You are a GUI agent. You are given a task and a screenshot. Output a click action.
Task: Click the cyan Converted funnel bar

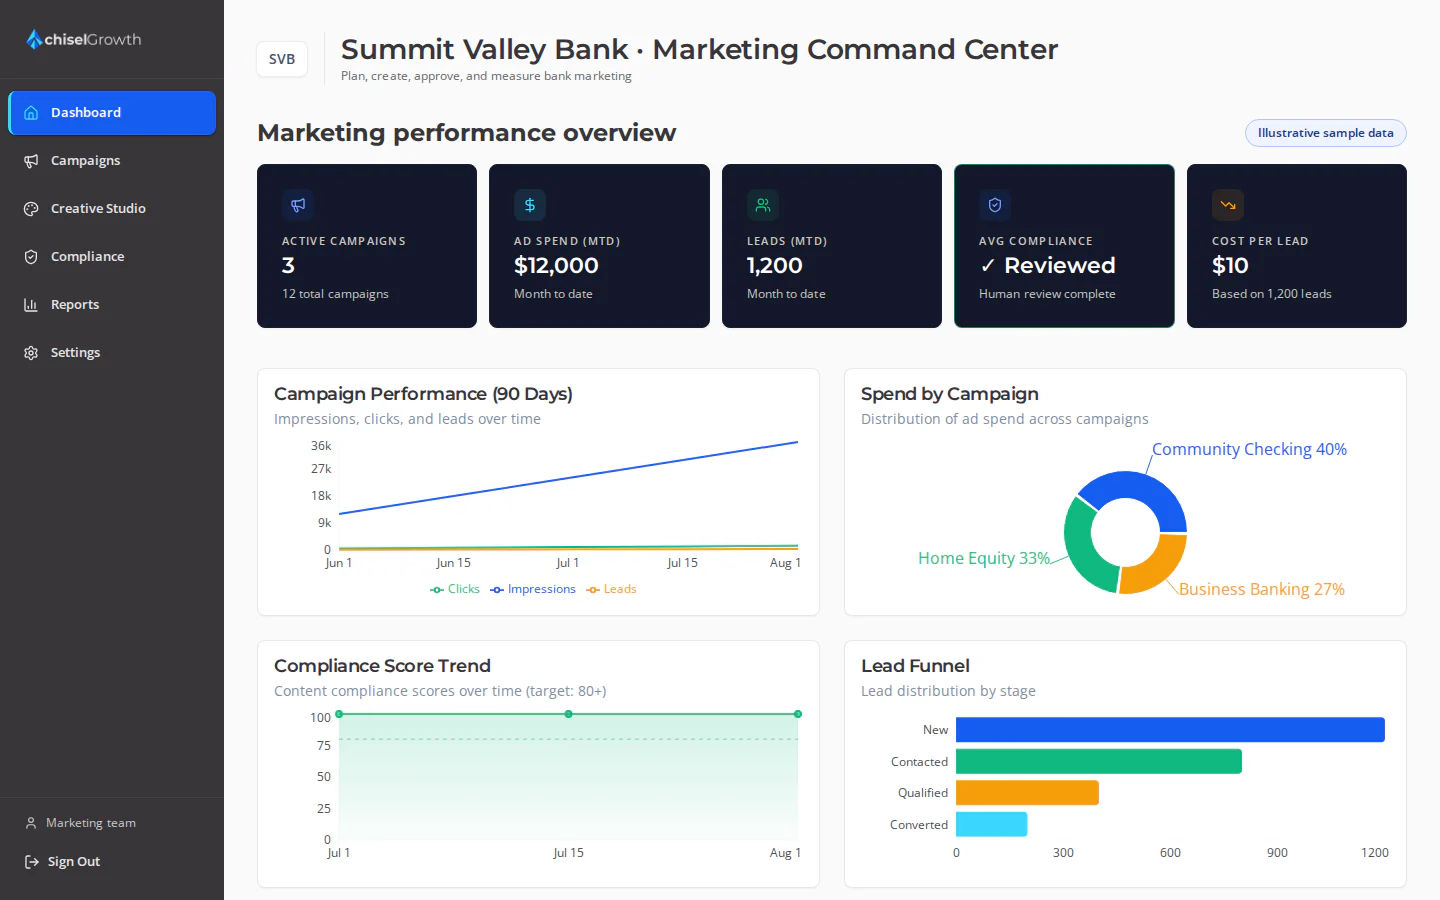click(x=991, y=824)
